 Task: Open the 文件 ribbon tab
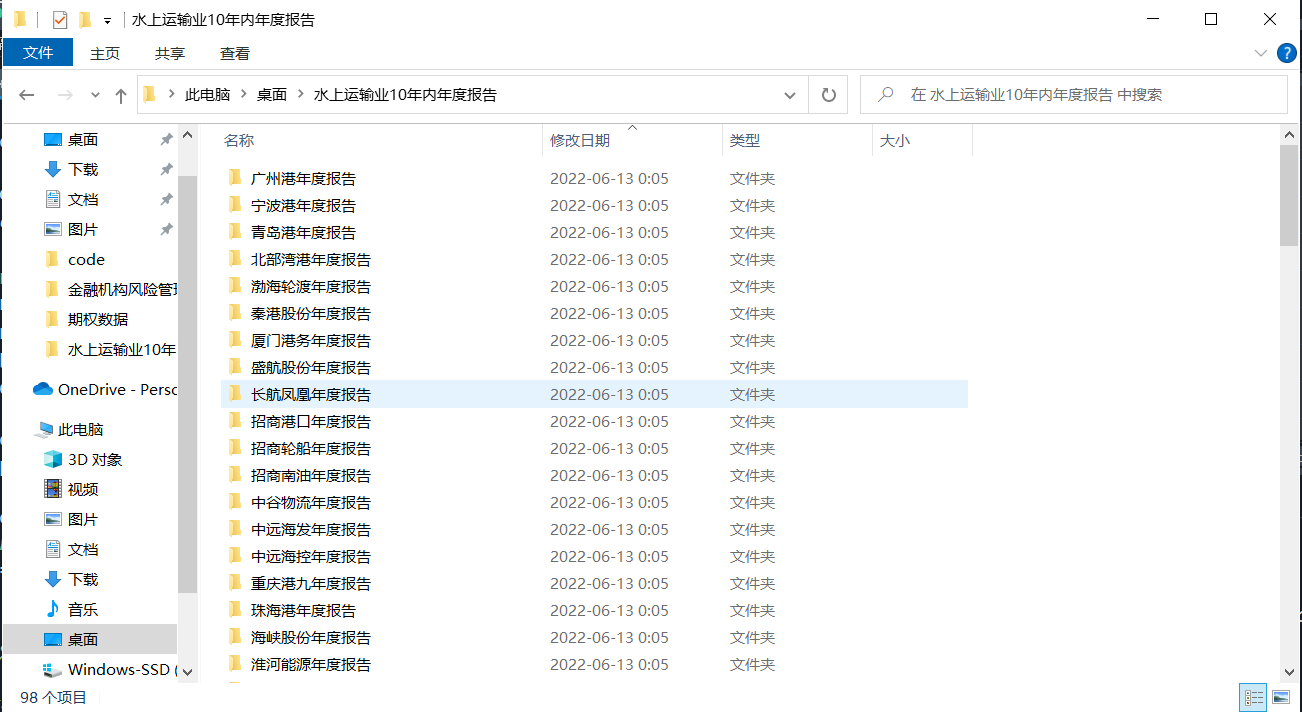tap(38, 53)
